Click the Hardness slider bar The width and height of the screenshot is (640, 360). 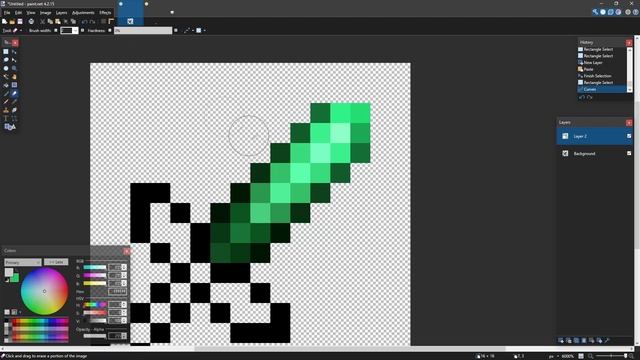(x=143, y=30)
